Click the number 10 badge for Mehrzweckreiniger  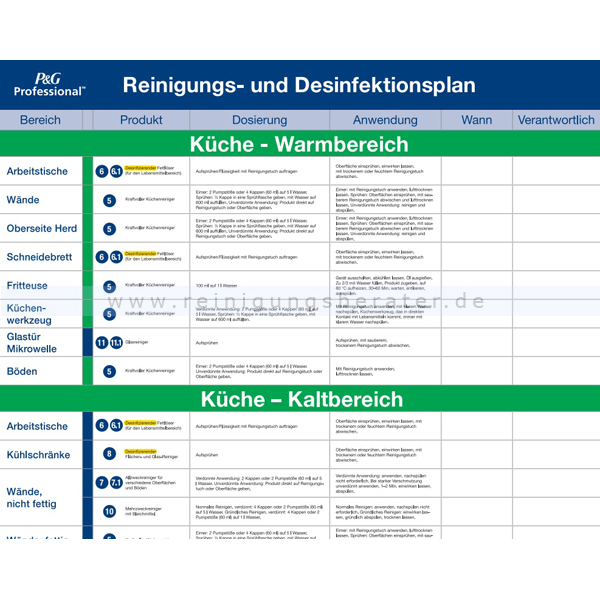(109, 511)
